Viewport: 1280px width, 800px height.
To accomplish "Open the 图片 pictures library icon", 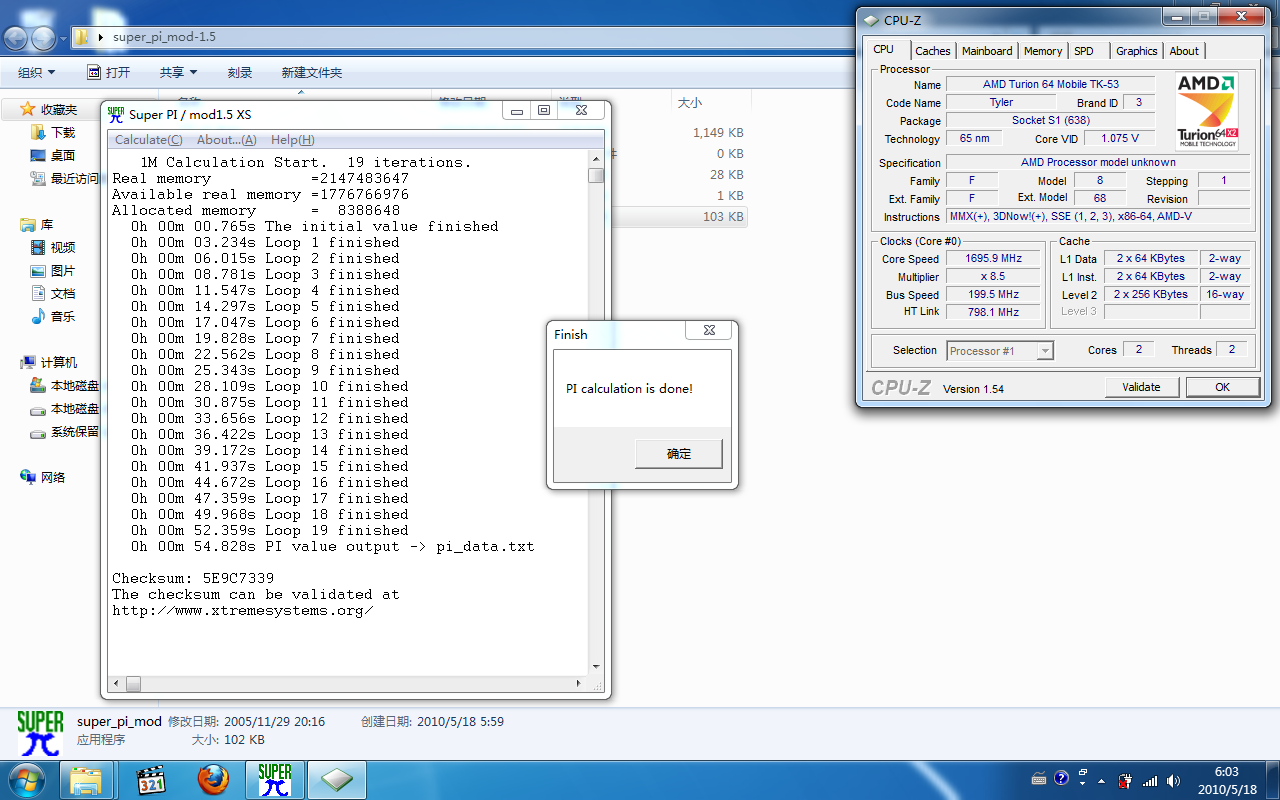I will pyautogui.click(x=38, y=270).
